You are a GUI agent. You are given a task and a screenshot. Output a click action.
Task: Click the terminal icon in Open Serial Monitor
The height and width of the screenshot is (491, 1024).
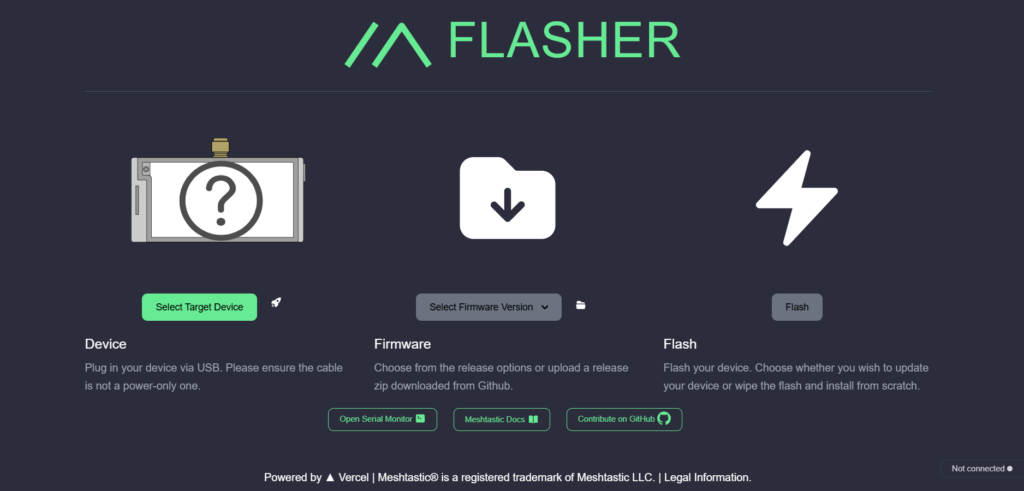(421, 419)
